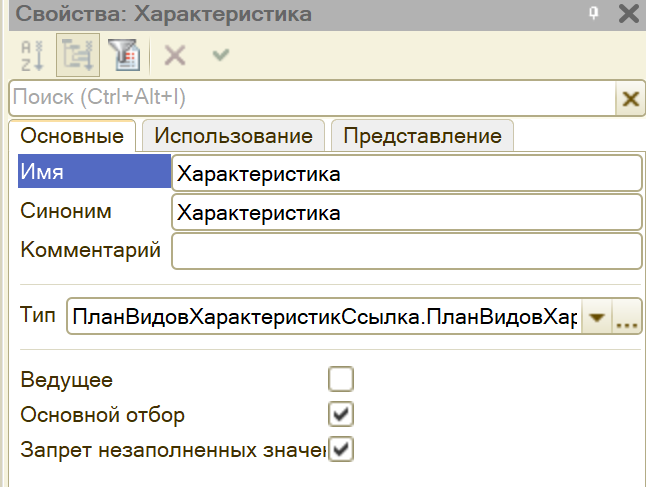Click the cancel changes X icon
This screenshot has height=487, width=646.
click(175, 56)
